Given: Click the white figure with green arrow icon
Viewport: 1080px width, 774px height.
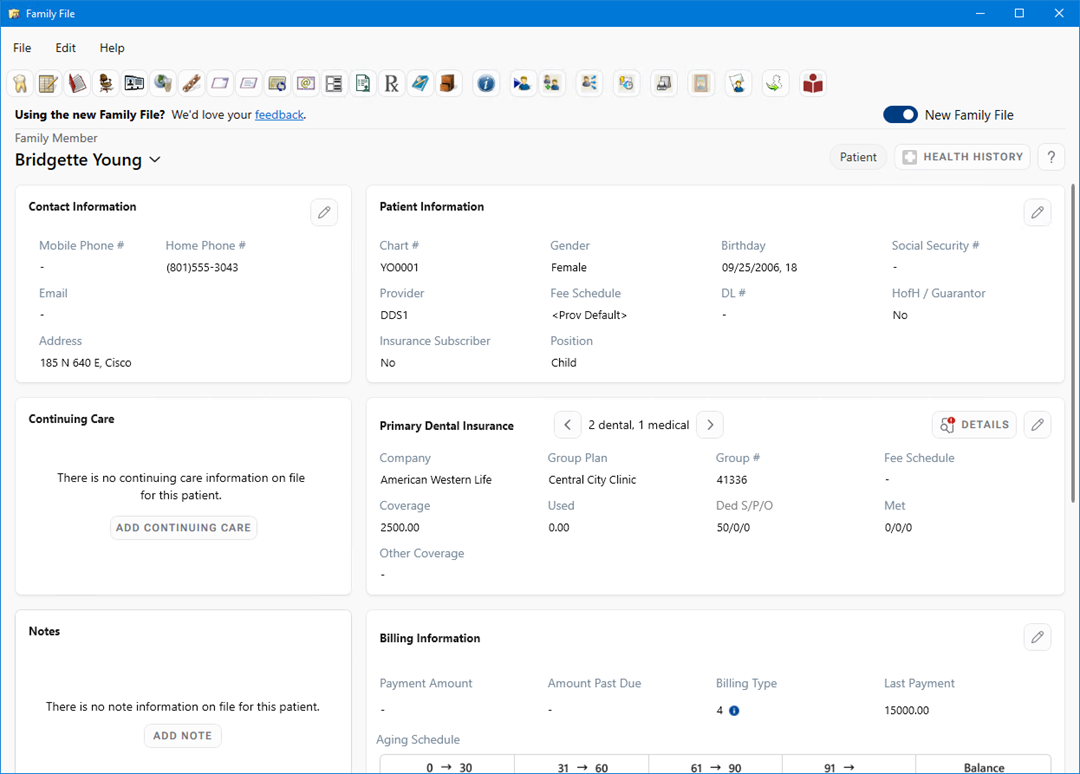Looking at the screenshot, I should [775, 83].
